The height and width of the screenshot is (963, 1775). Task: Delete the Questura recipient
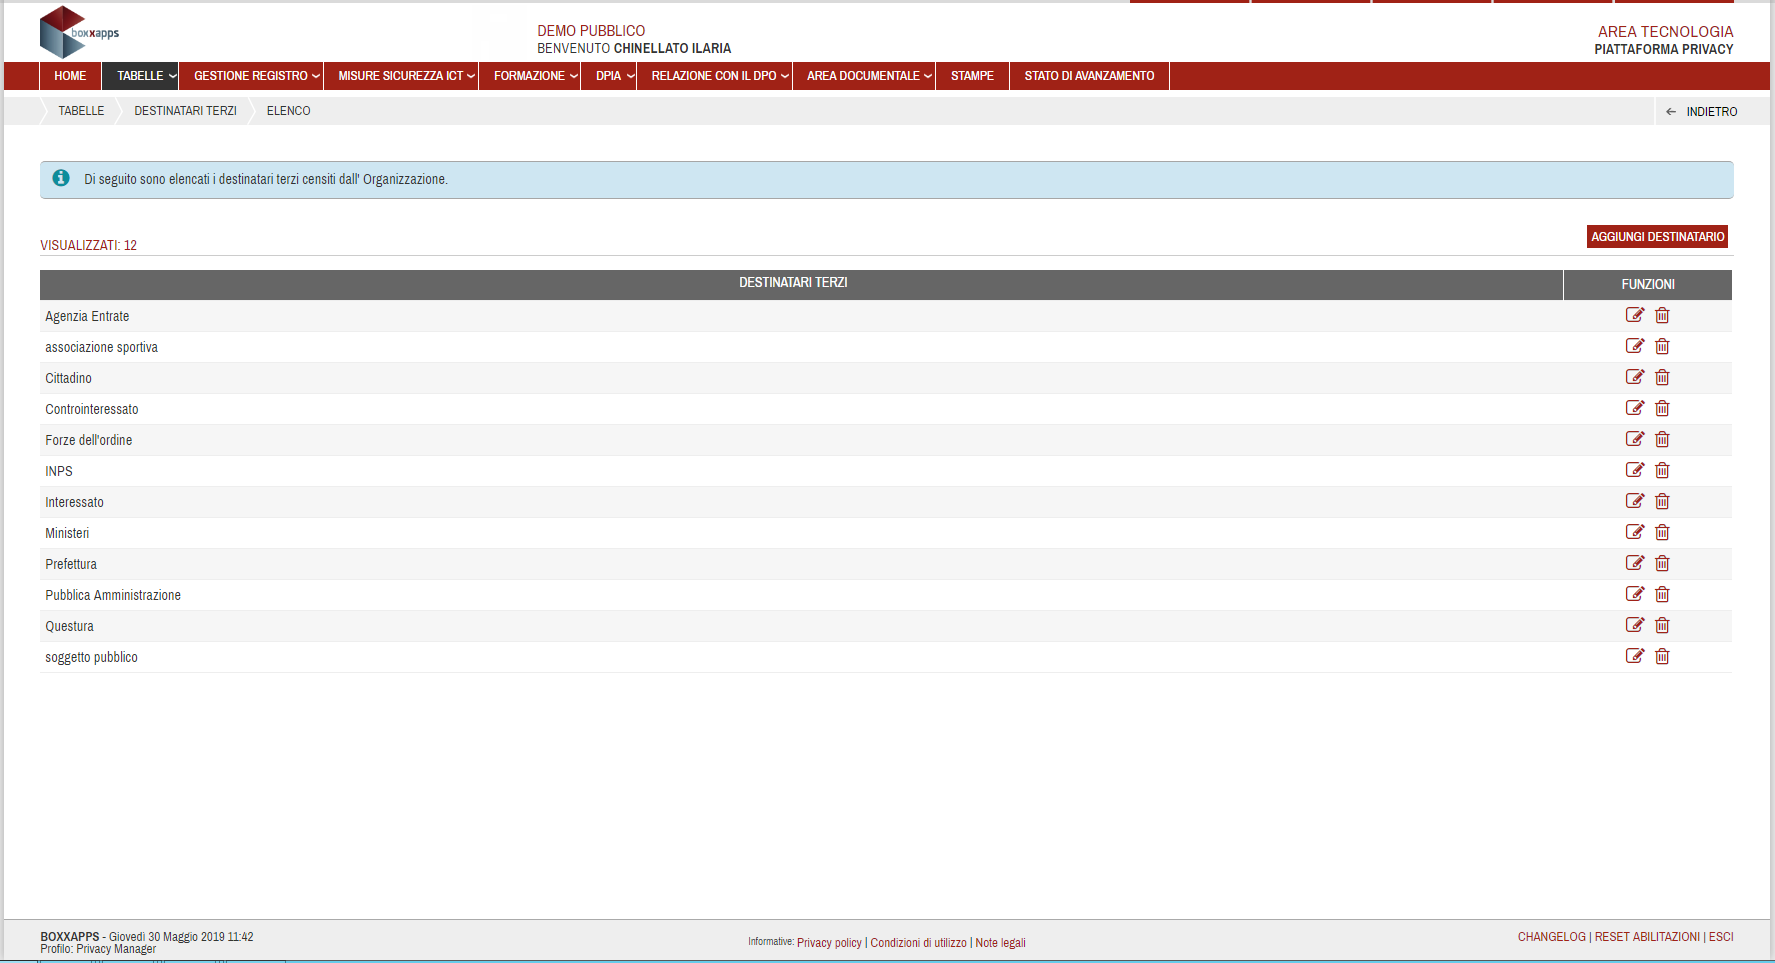point(1662,625)
